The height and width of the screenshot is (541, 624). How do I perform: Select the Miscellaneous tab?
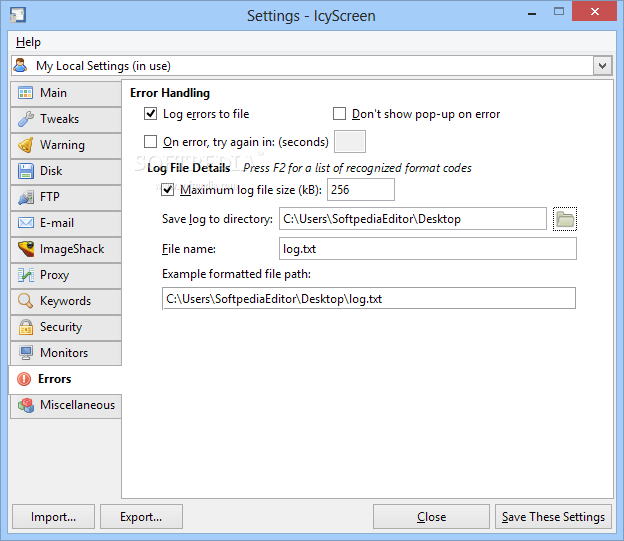(x=66, y=405)
